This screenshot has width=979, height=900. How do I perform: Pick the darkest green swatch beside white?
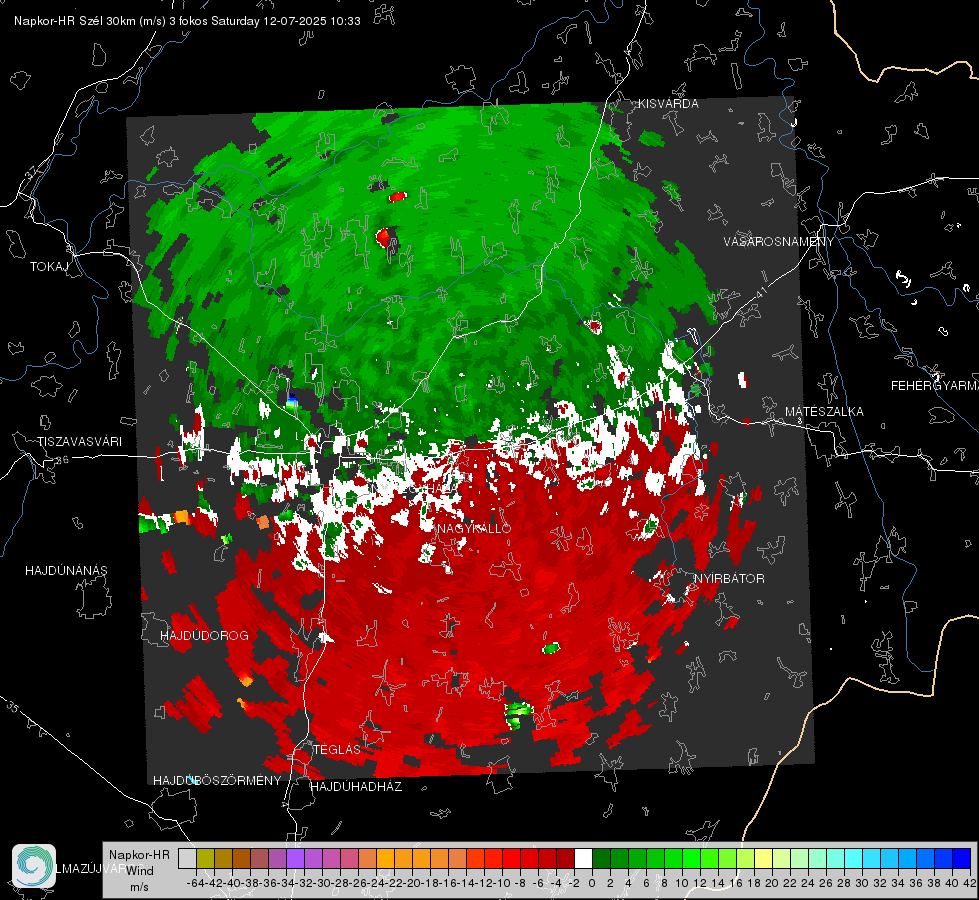tap(601, 859)
